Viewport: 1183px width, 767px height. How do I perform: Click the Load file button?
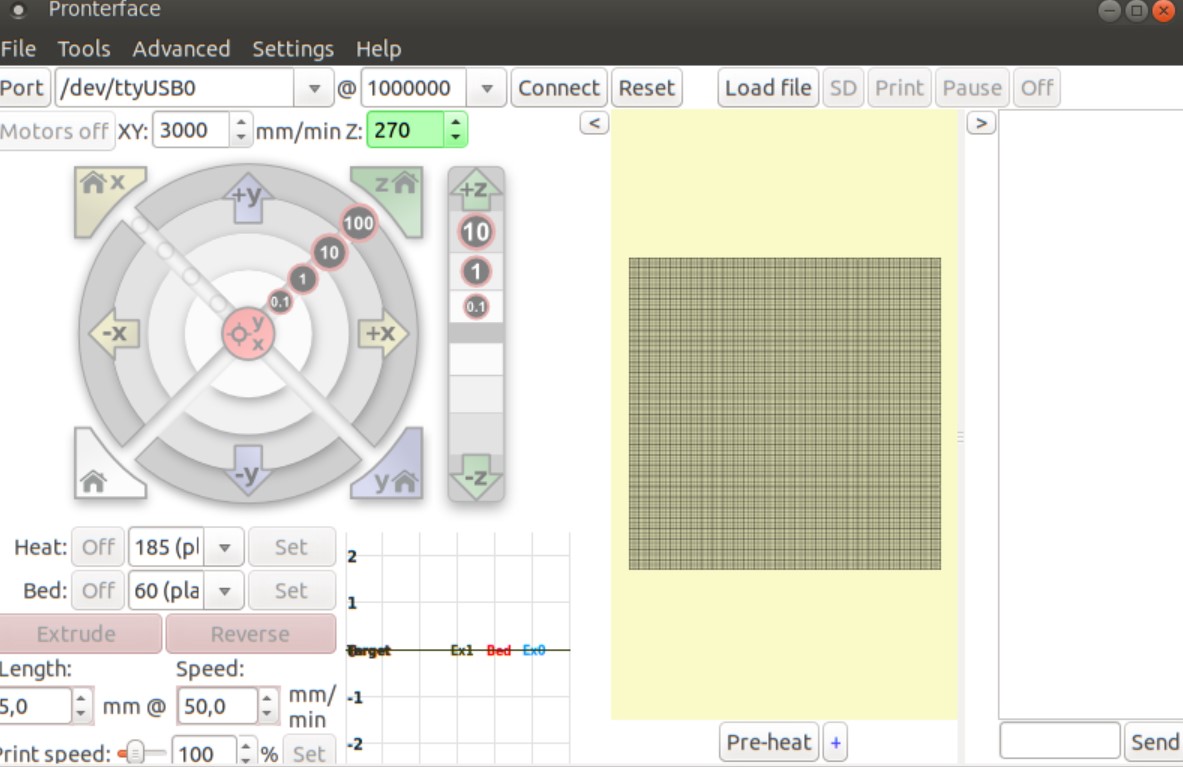(768, 87)
